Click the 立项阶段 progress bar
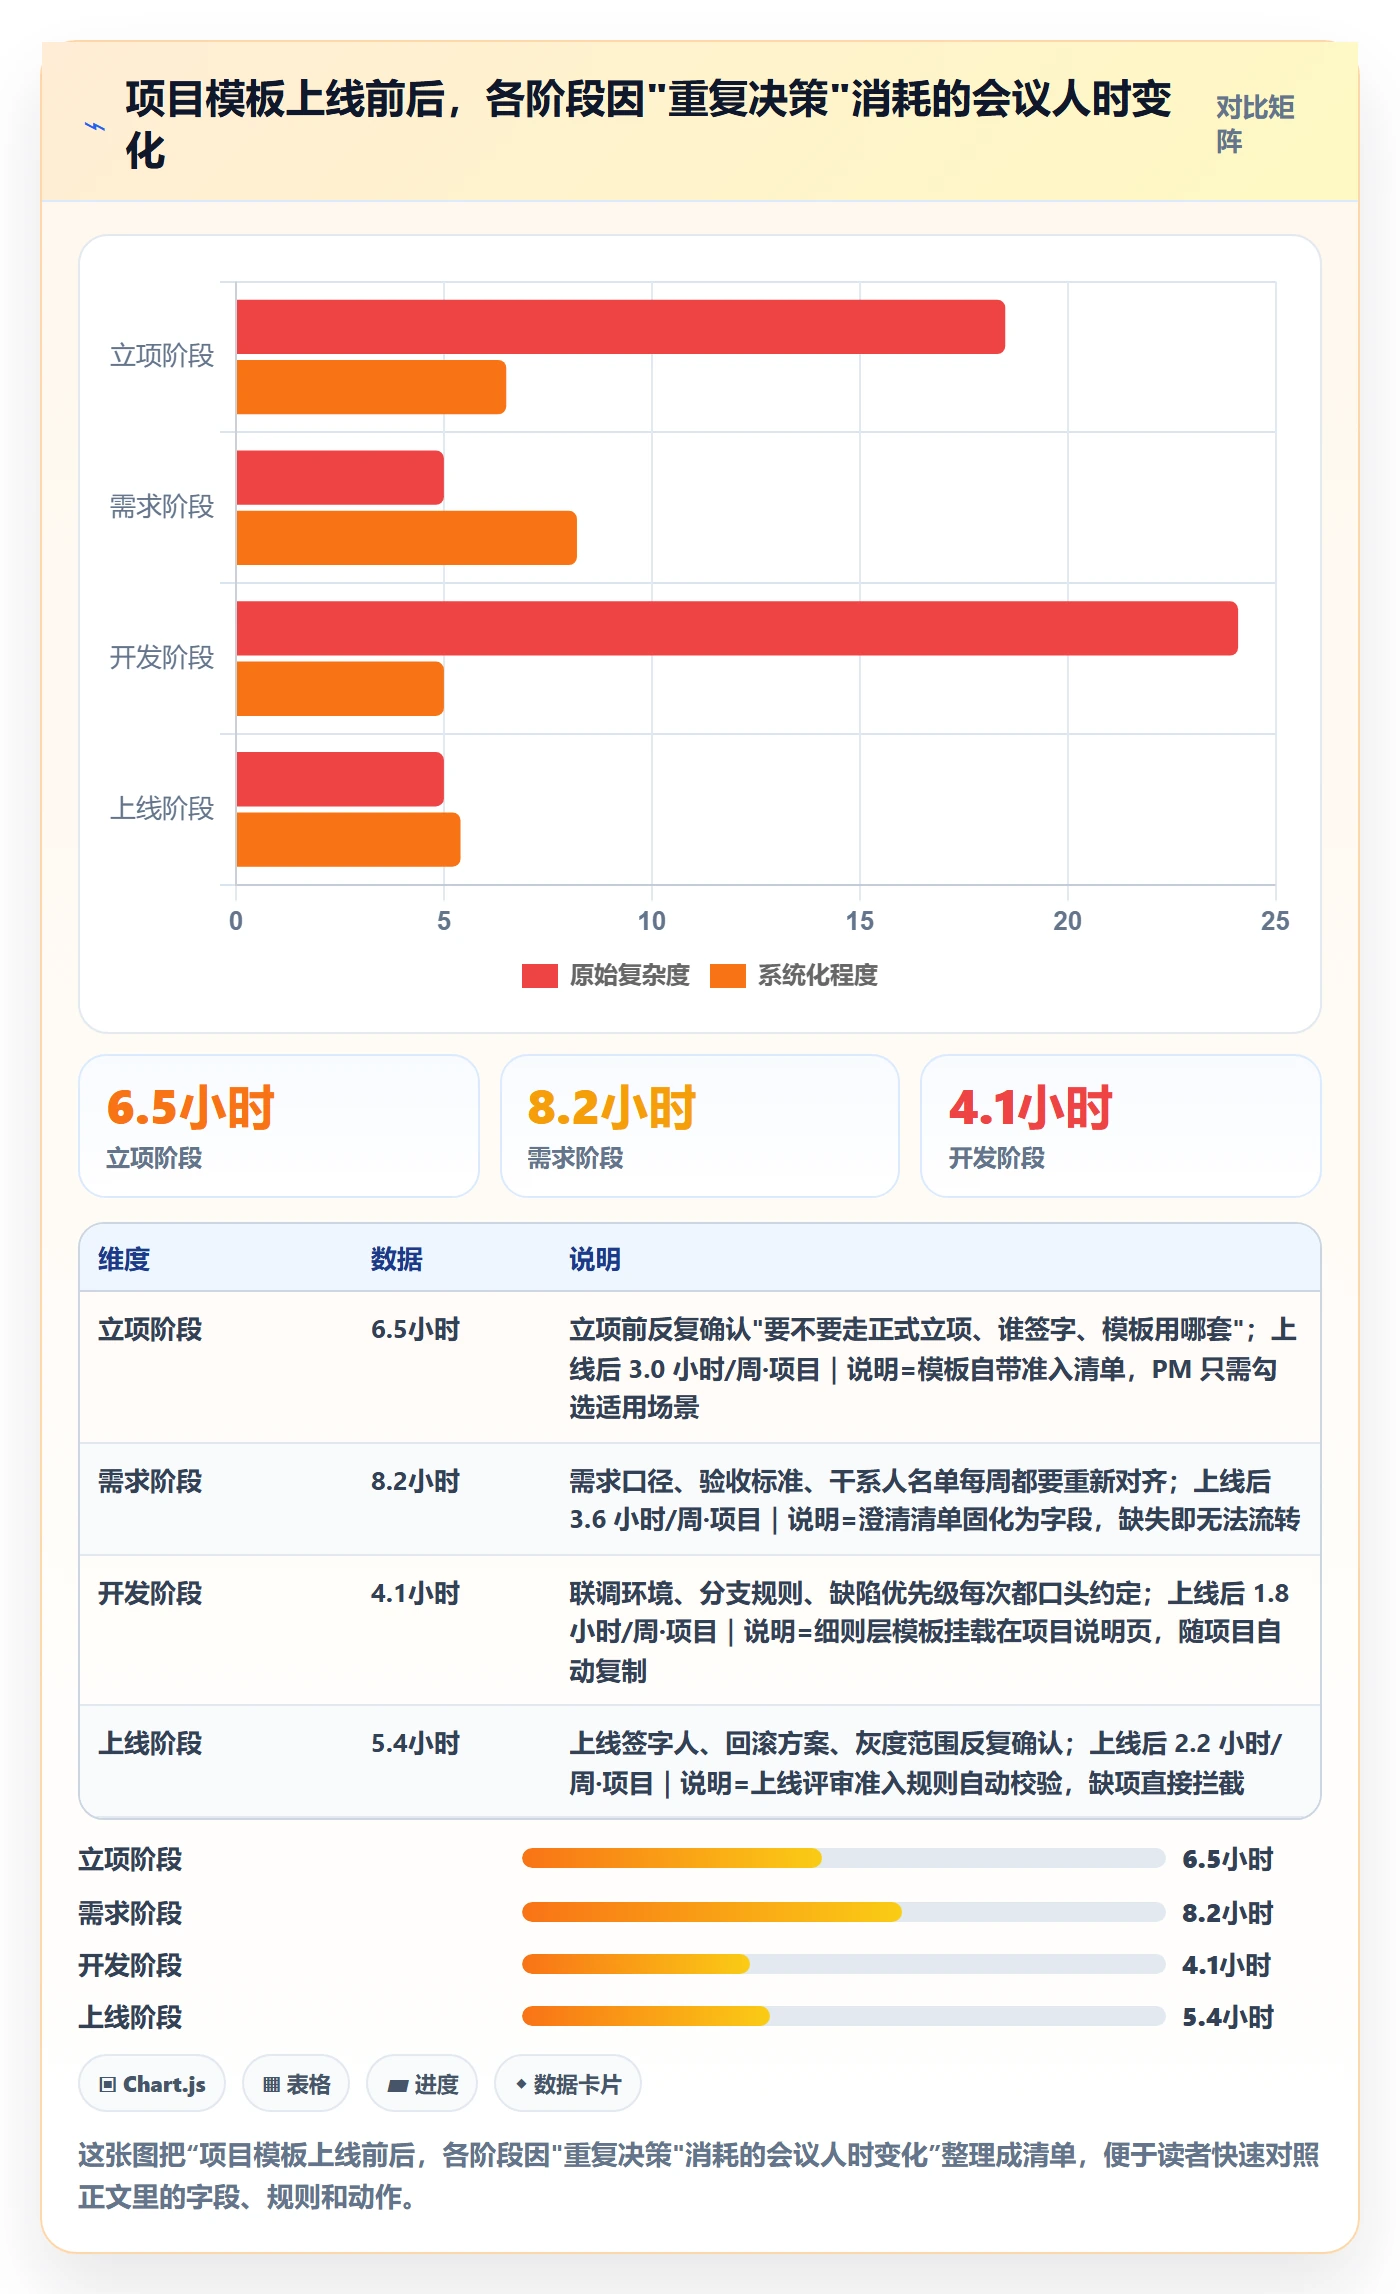This screenshot has height=2294, width=1400. point(843,1858)
